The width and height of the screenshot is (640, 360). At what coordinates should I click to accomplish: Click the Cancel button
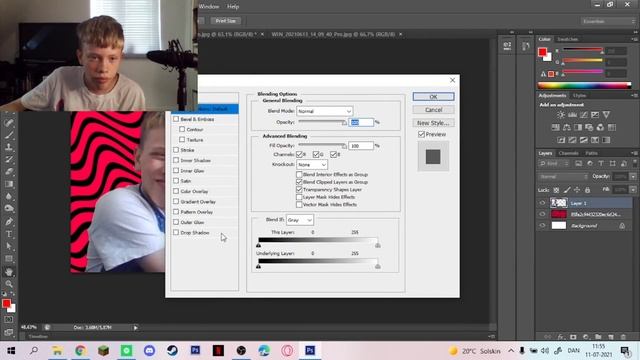pos(433,110)
